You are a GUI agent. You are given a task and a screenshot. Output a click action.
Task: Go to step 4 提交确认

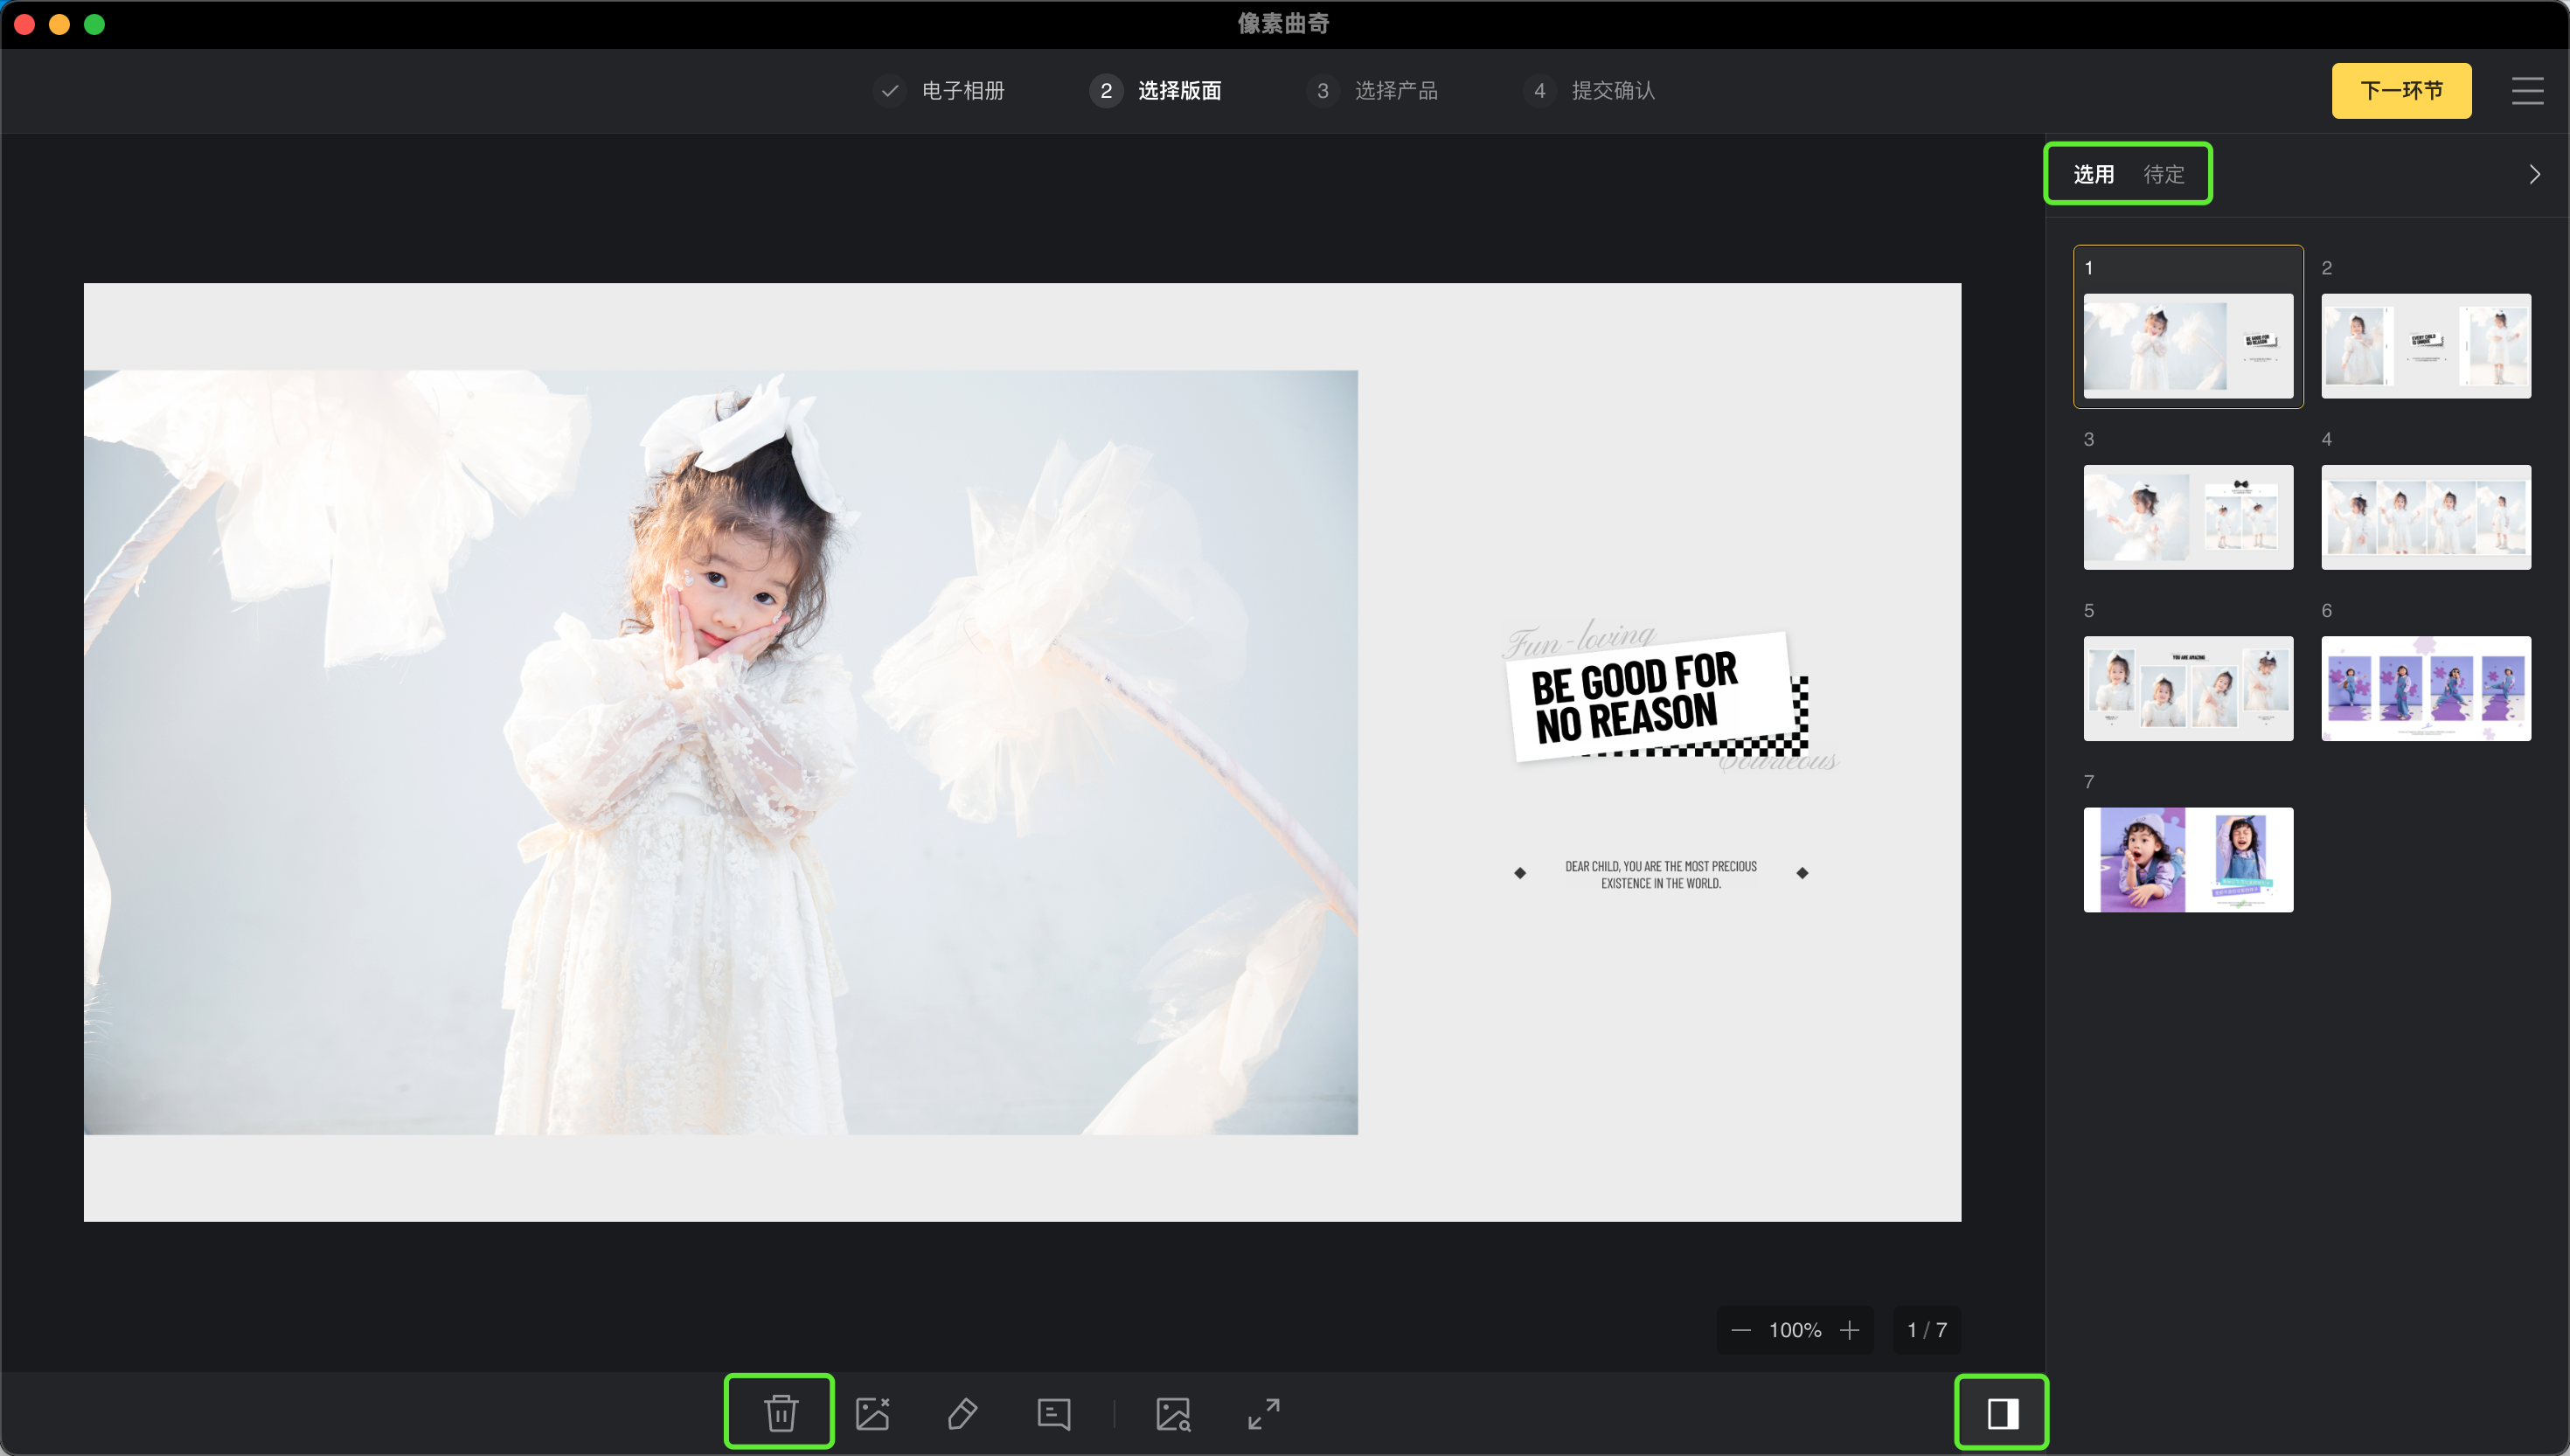(x=1612, y=91)
